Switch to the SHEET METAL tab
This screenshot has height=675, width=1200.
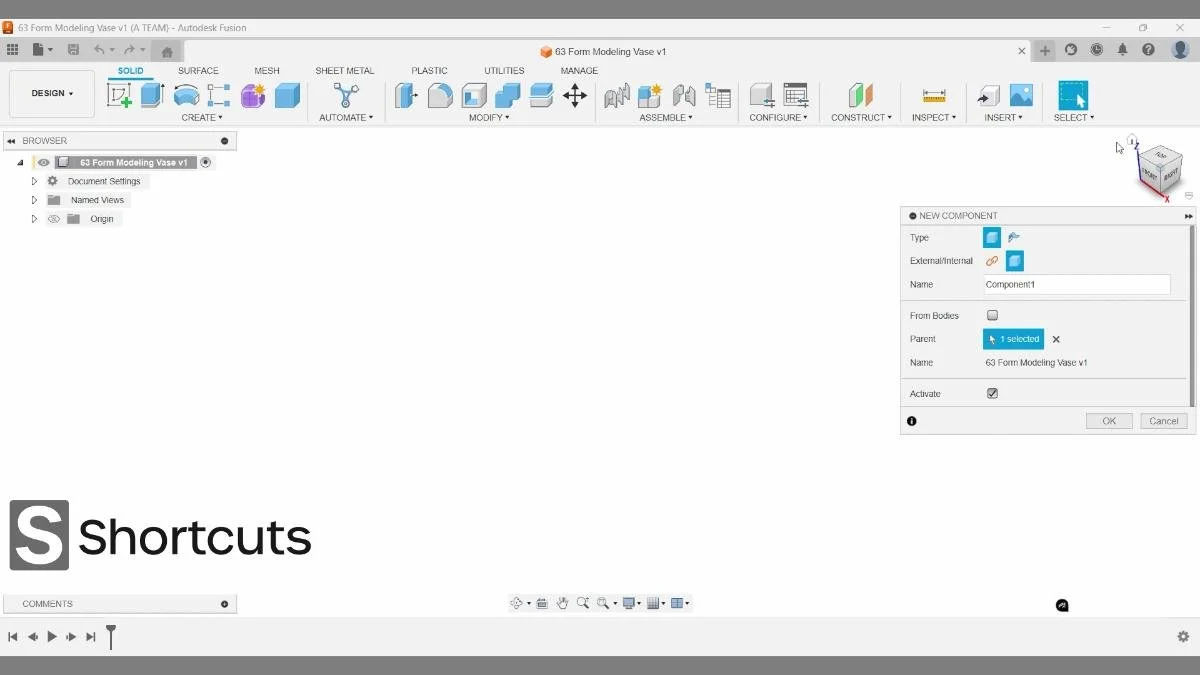coord(344,71)
